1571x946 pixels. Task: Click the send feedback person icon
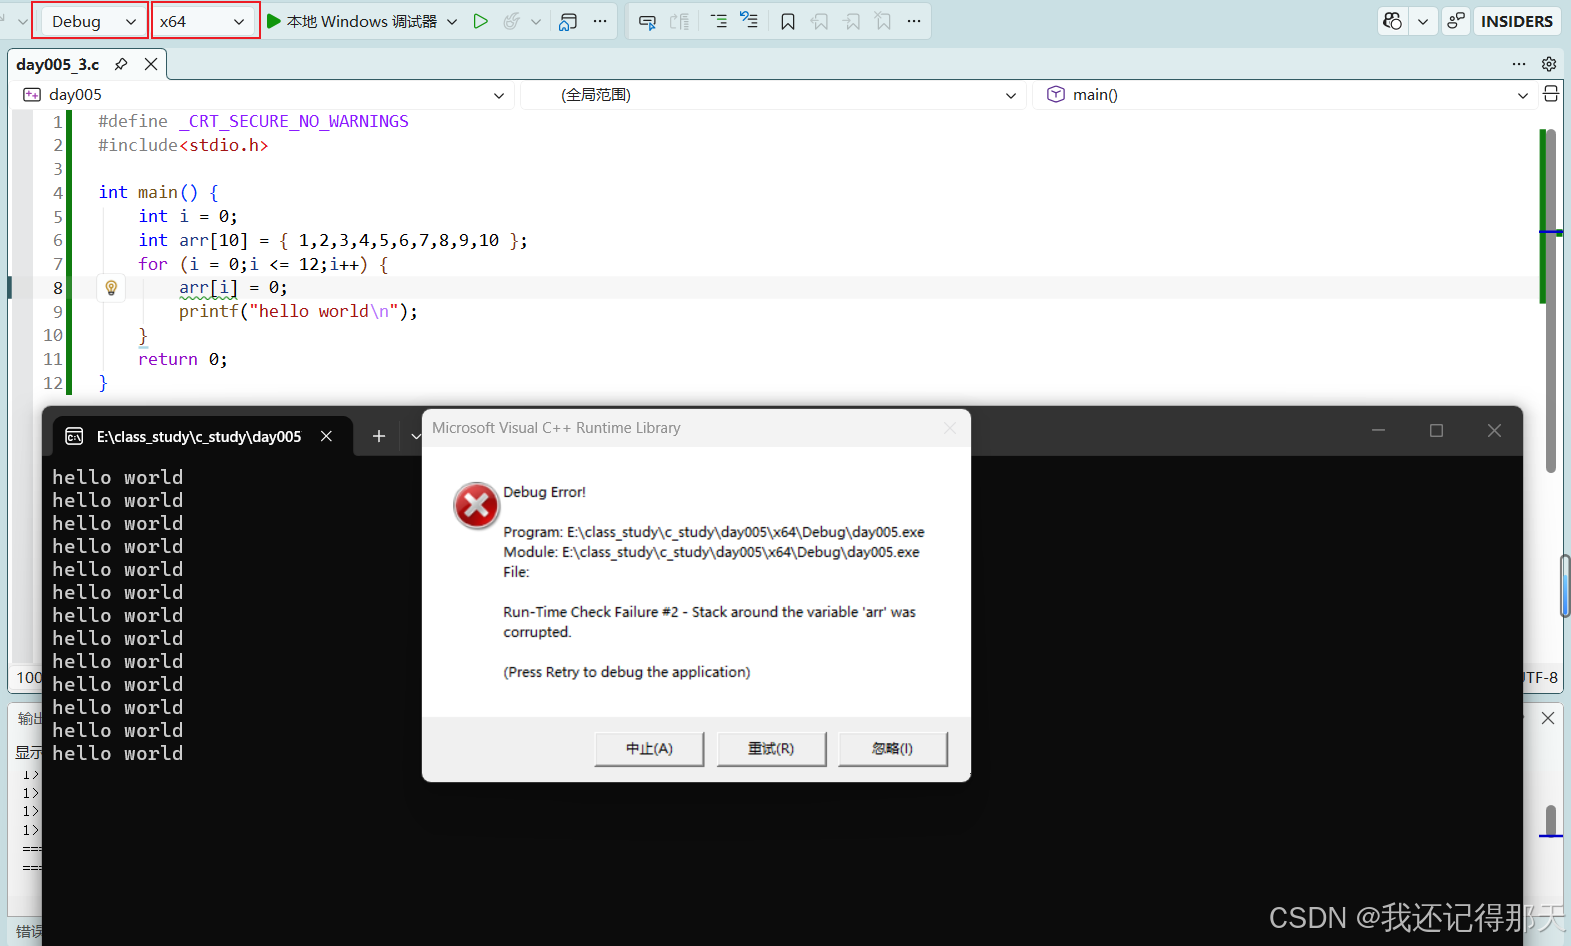tap(1456, 21)
